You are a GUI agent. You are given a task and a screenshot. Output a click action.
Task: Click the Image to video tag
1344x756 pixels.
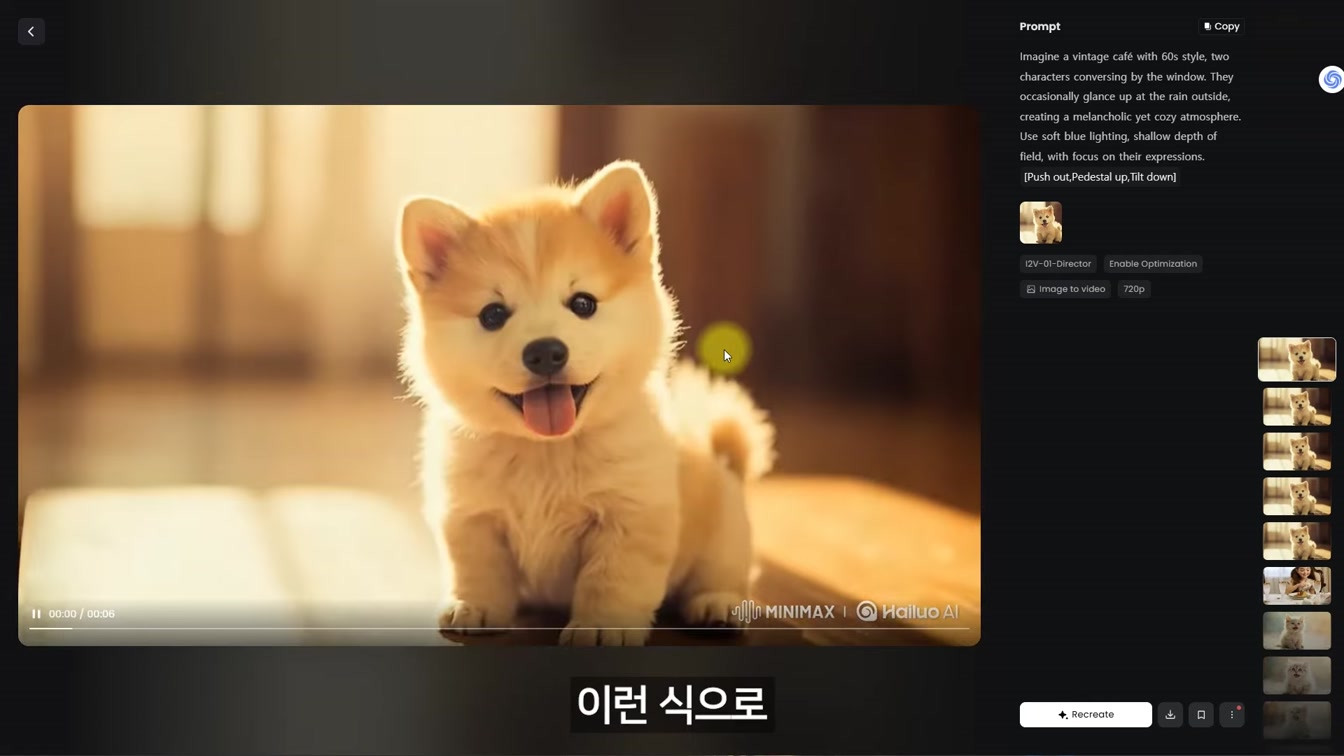(x=1065, y=289)
